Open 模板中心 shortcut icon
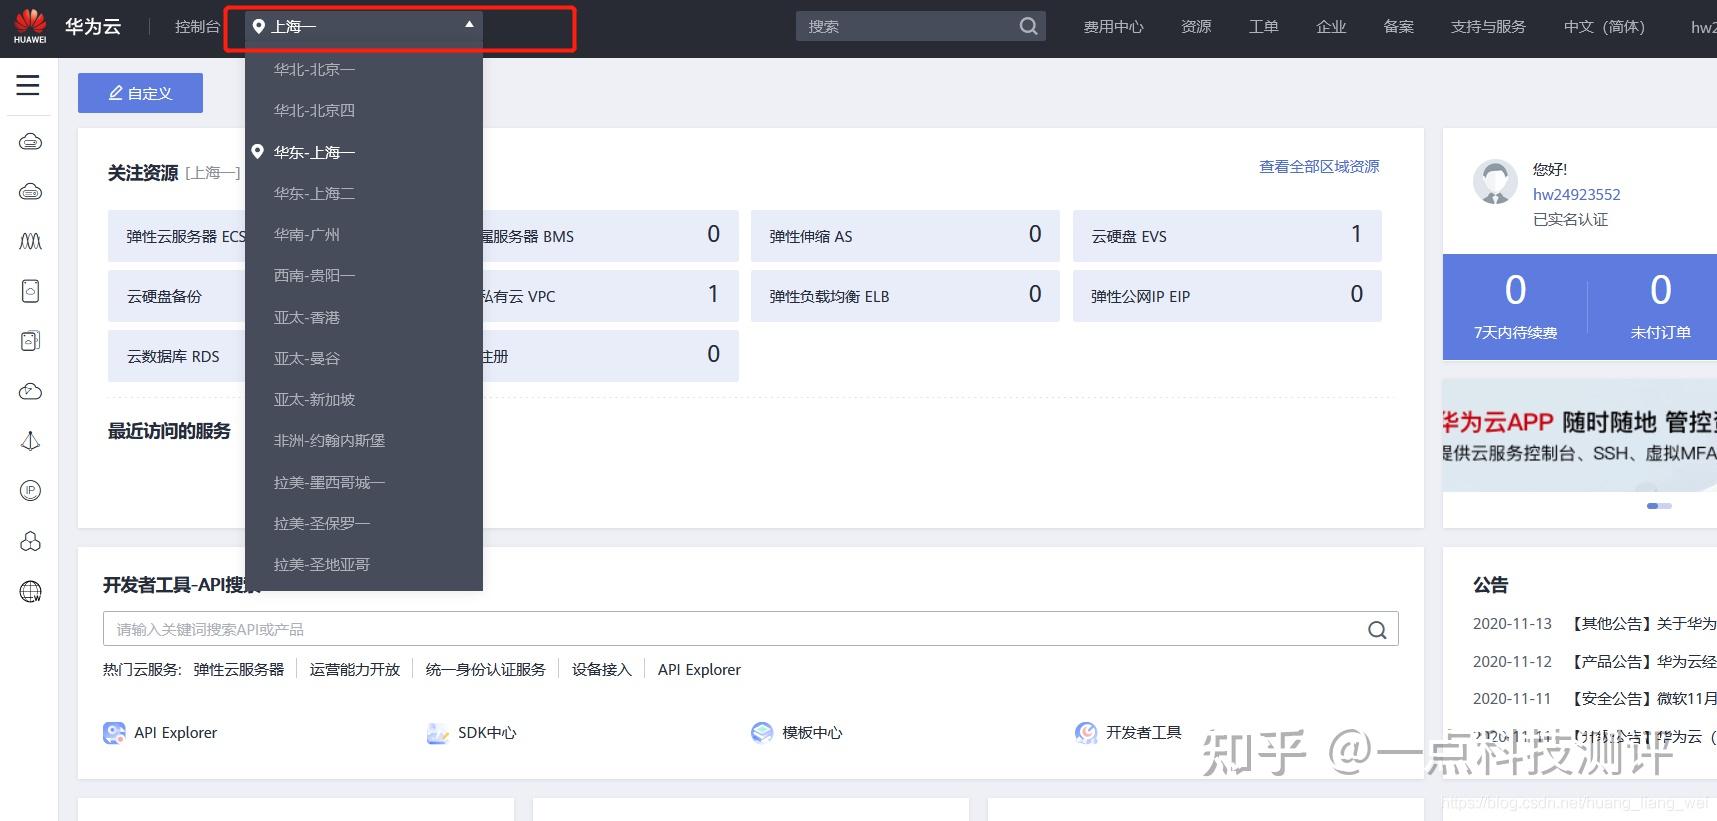This screenshot has height=821, width=1717. 762,733
